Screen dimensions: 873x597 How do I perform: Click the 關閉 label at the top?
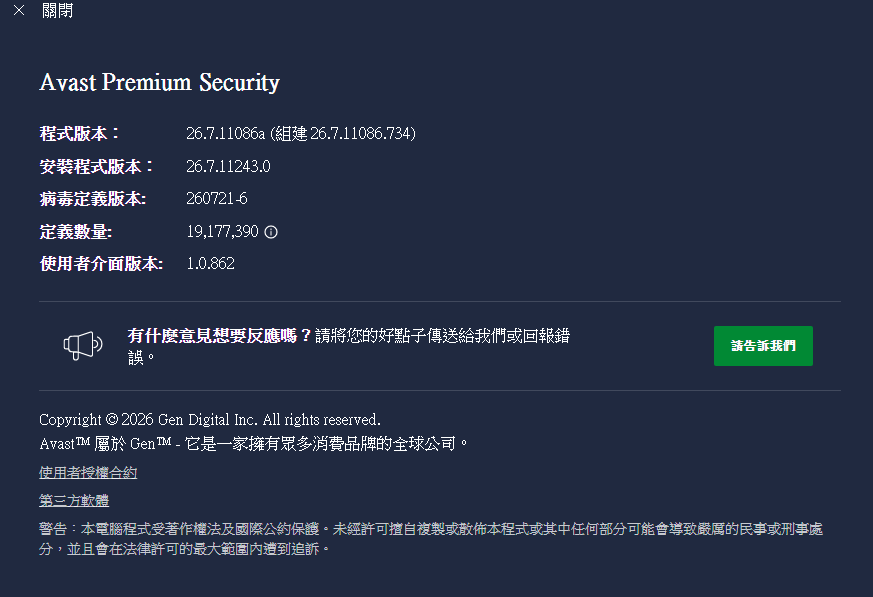[57, 11]
